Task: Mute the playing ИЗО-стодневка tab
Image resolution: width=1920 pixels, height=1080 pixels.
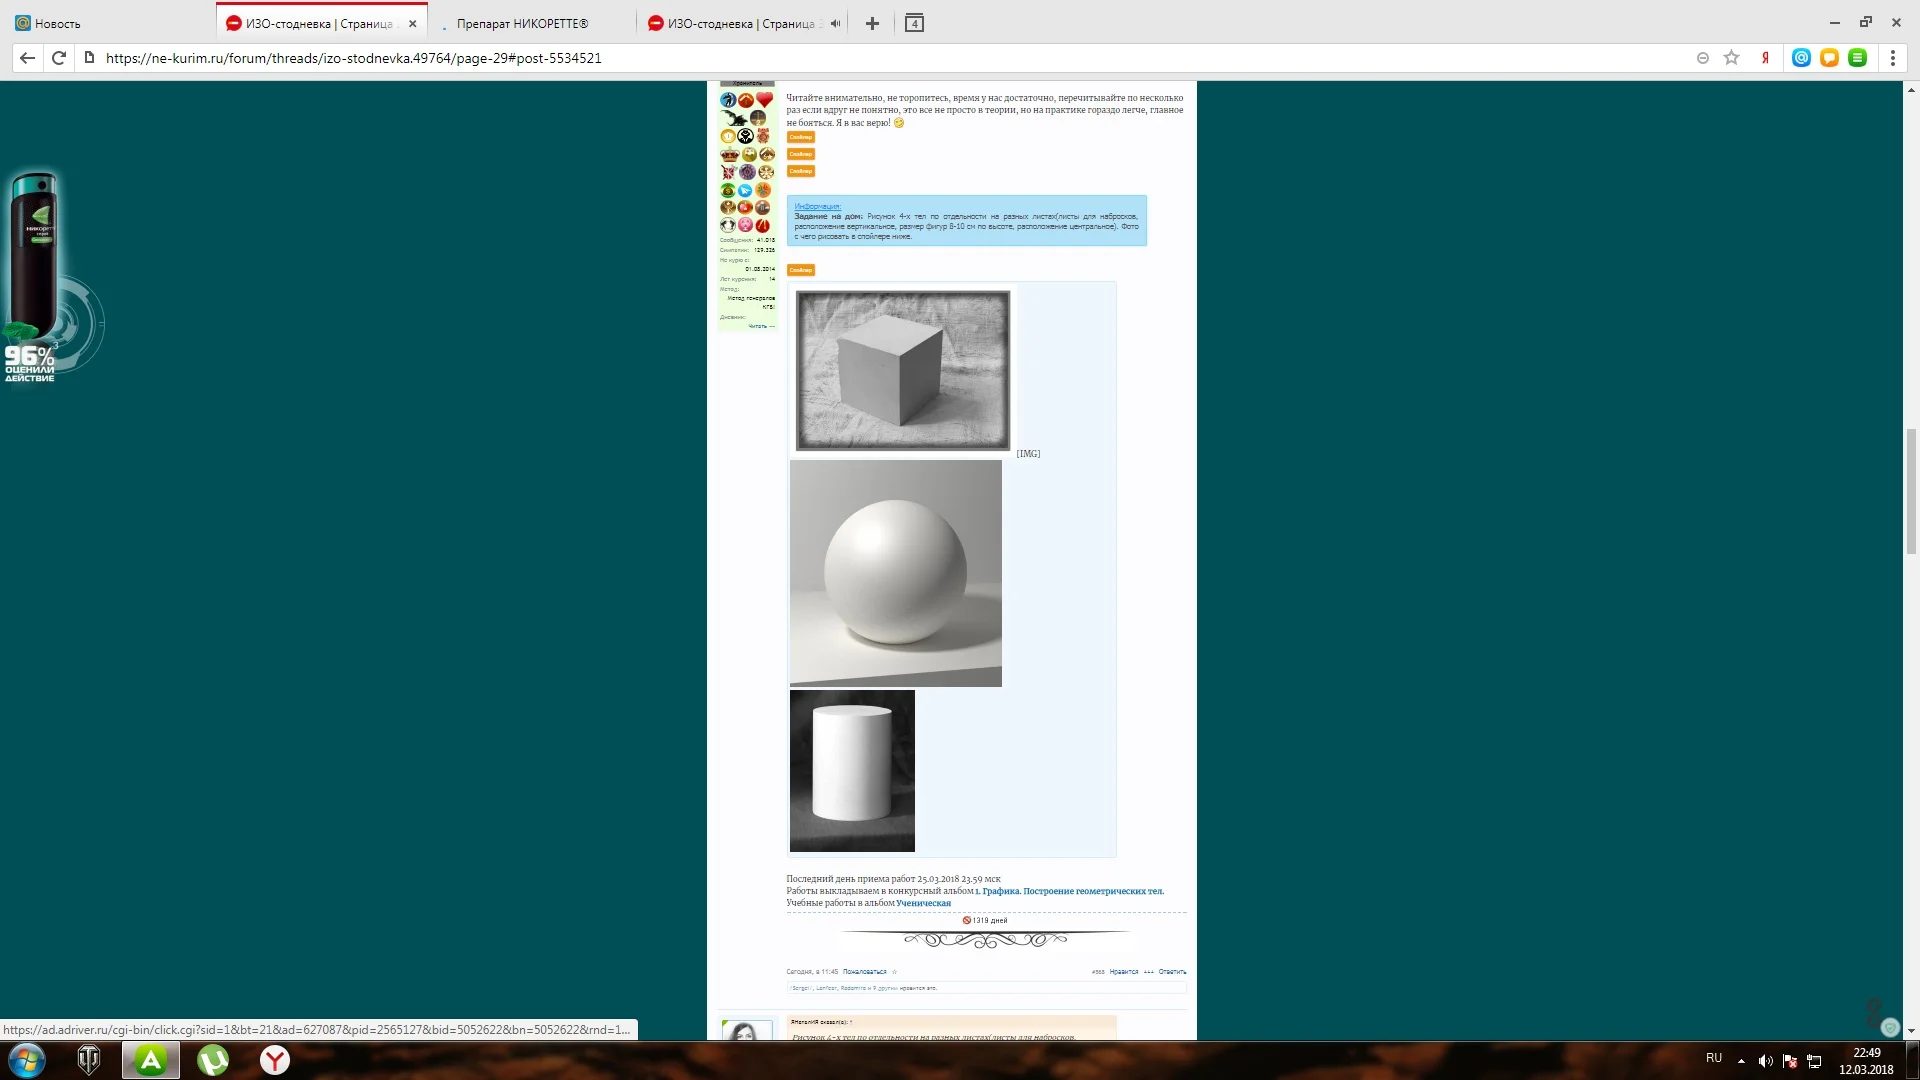Action: [x=835, y=23]
